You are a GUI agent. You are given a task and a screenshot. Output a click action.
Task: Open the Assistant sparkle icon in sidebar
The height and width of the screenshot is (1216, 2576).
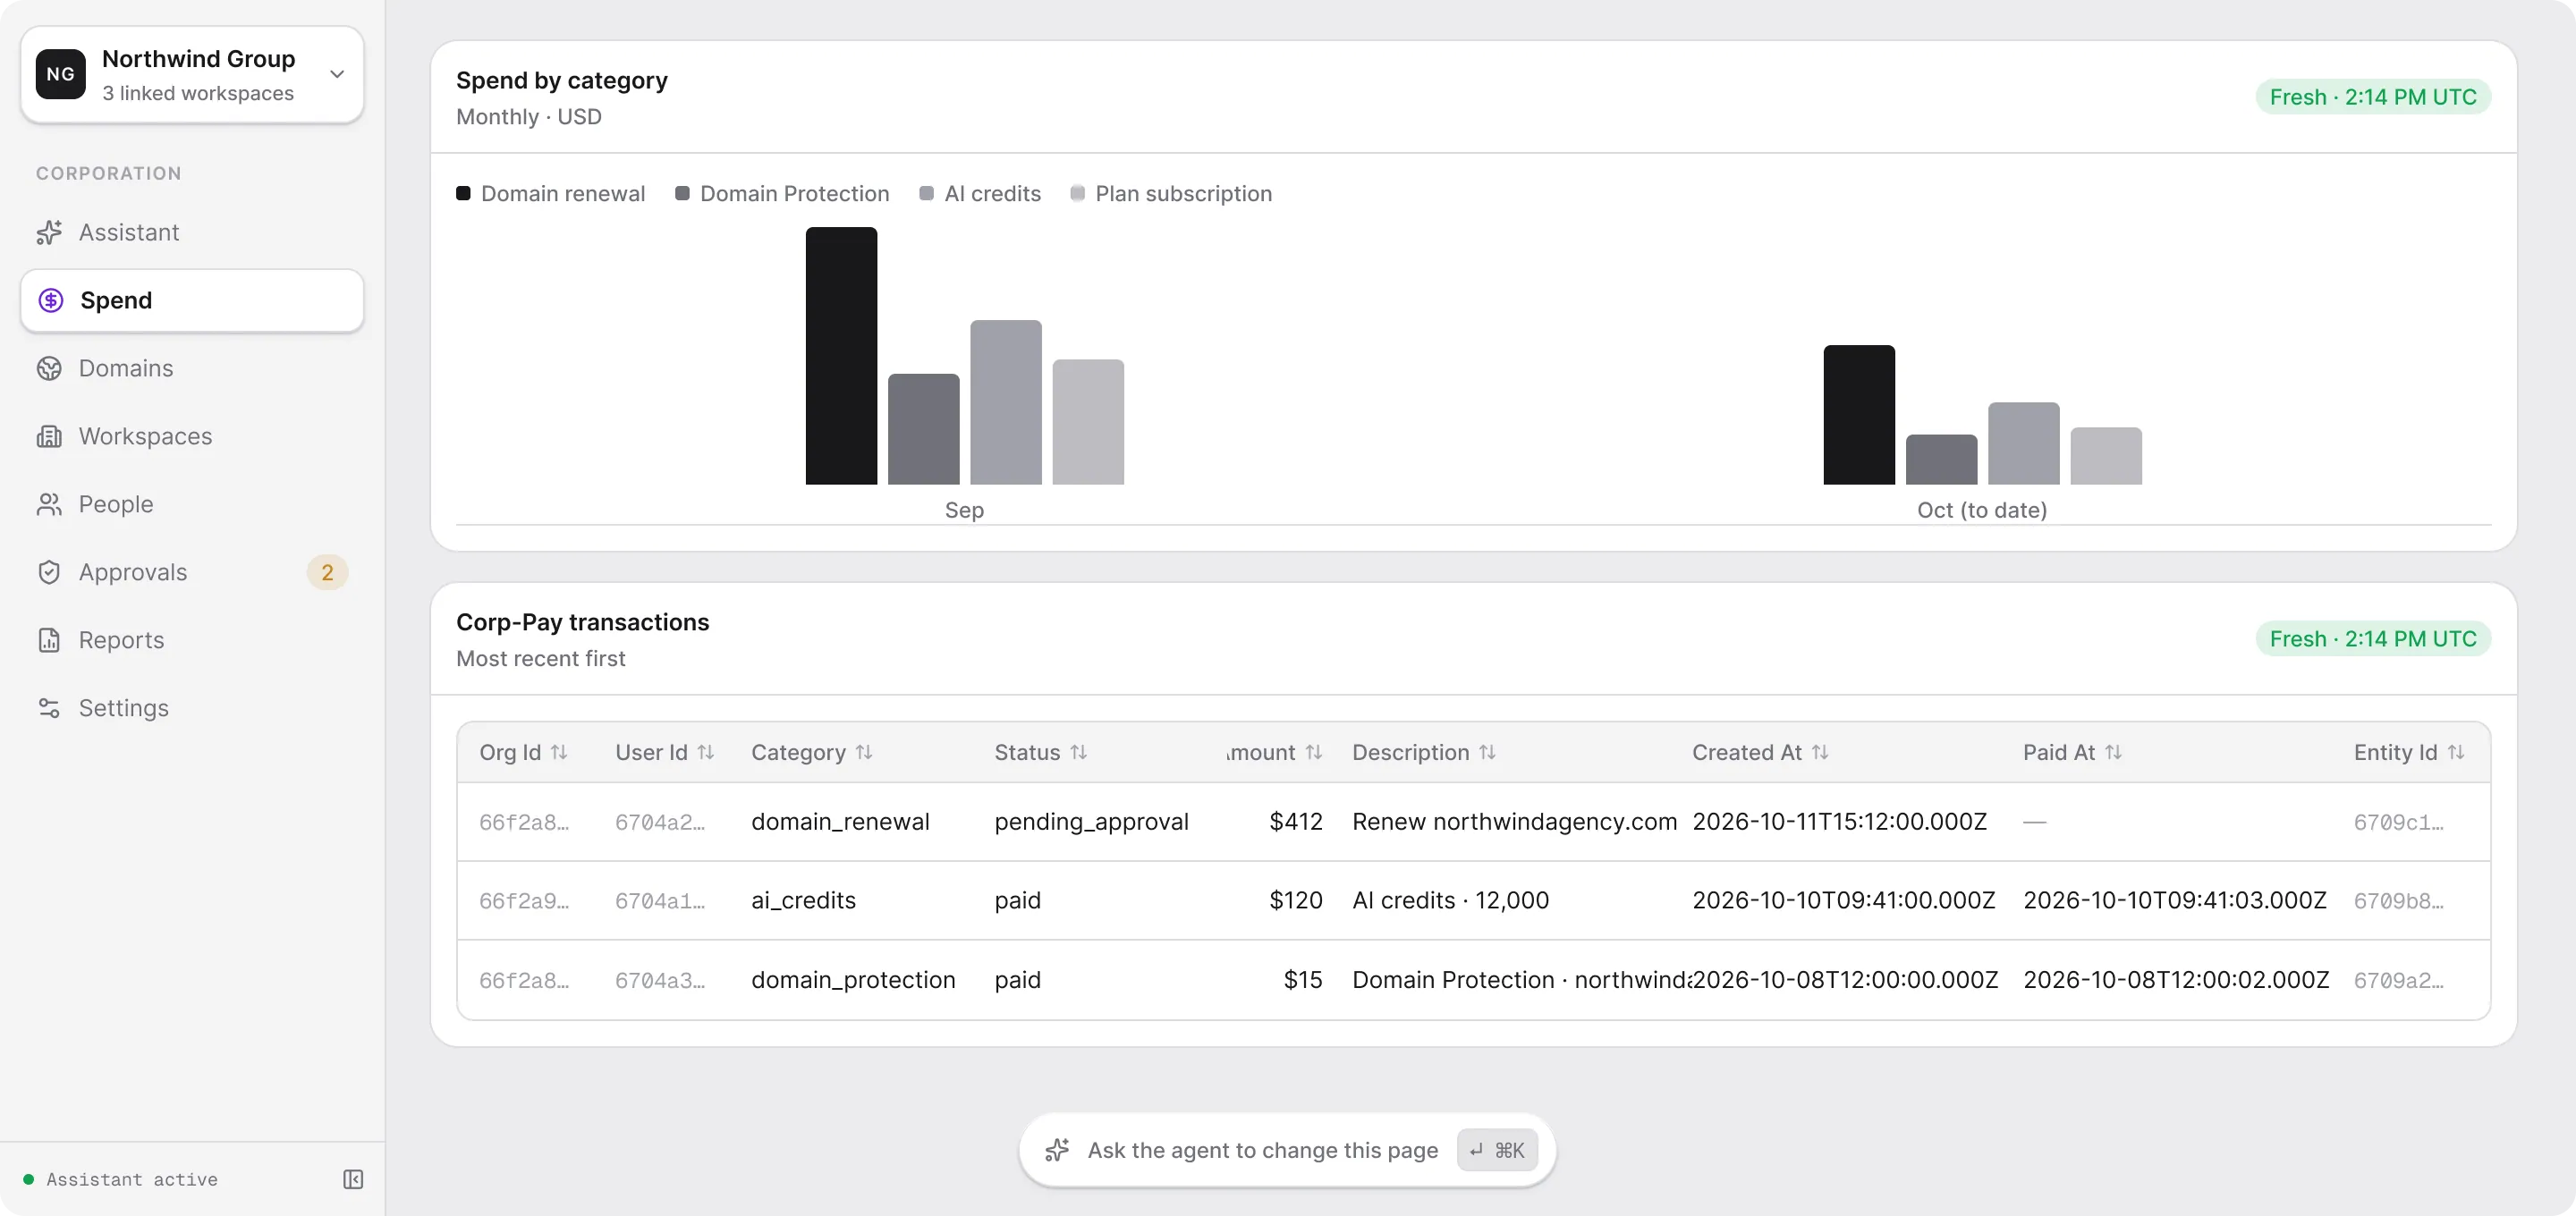pos(49,232)
